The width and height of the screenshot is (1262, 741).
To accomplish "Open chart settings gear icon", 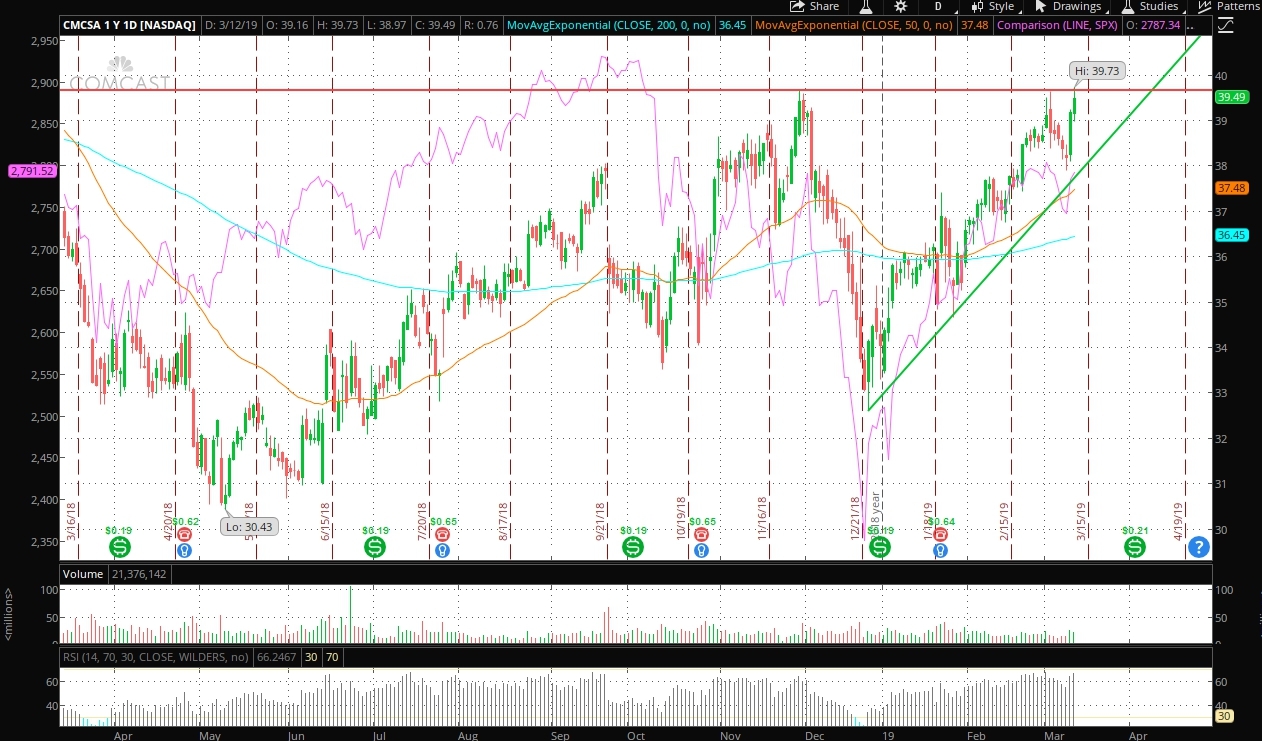I will coord(901,6).
